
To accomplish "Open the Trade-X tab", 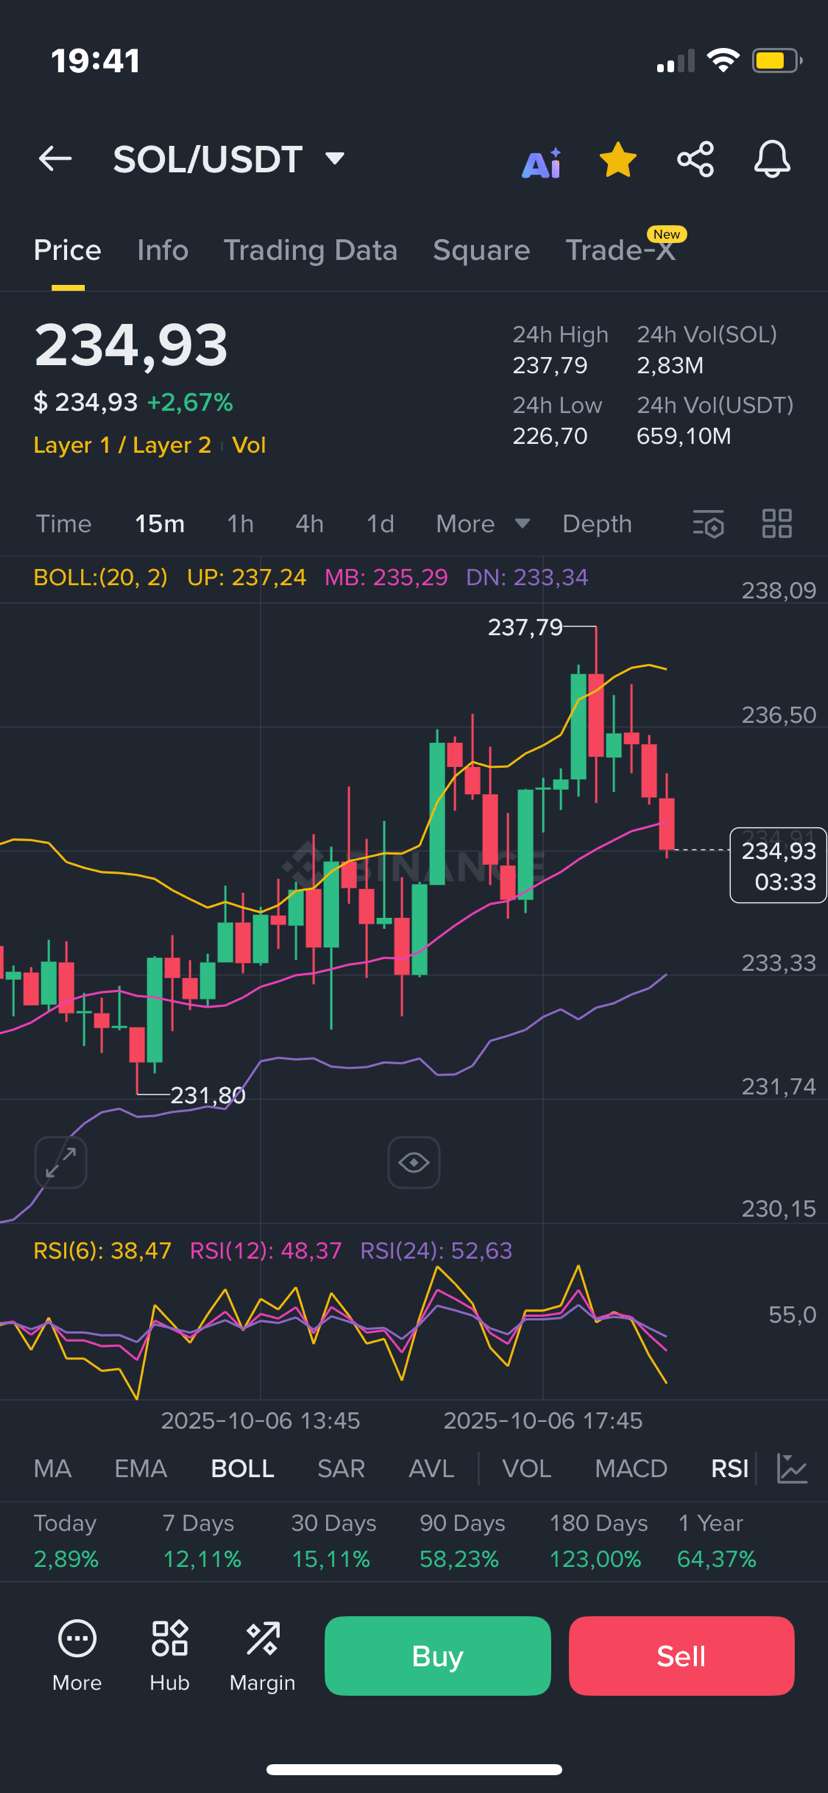I will pos(621,250).
